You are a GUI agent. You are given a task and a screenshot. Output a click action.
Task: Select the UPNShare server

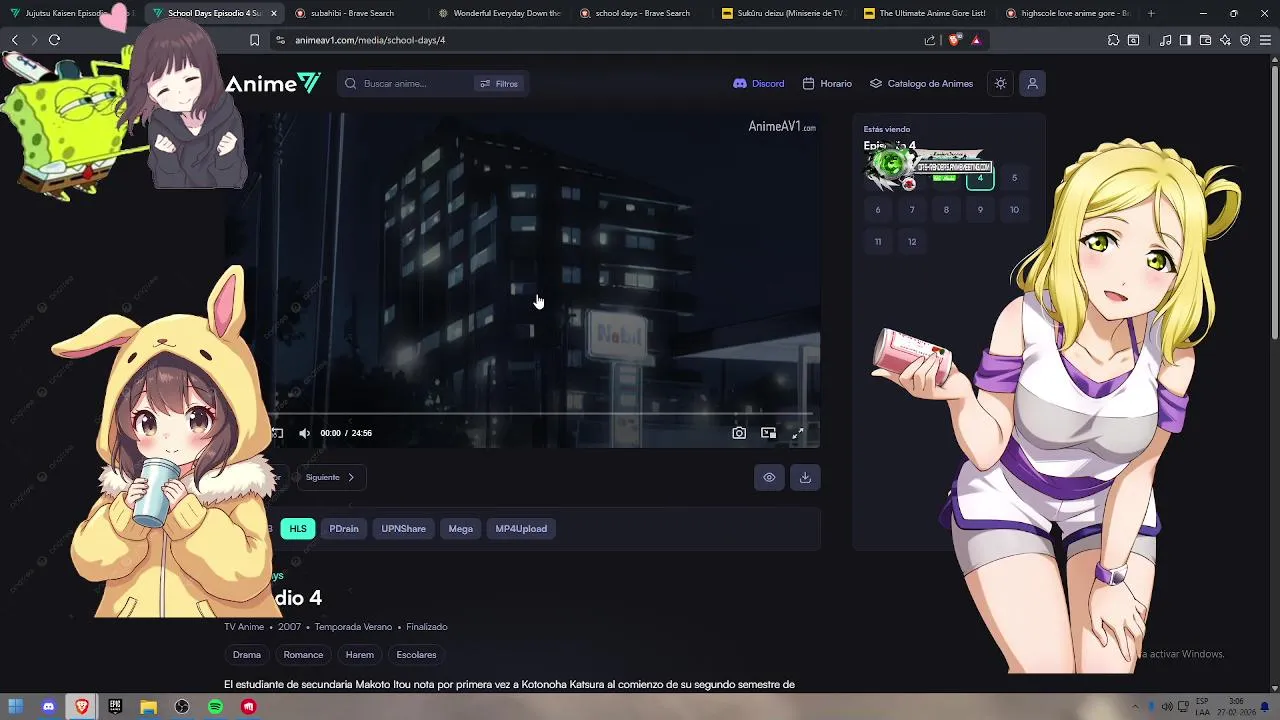[403, 529]
